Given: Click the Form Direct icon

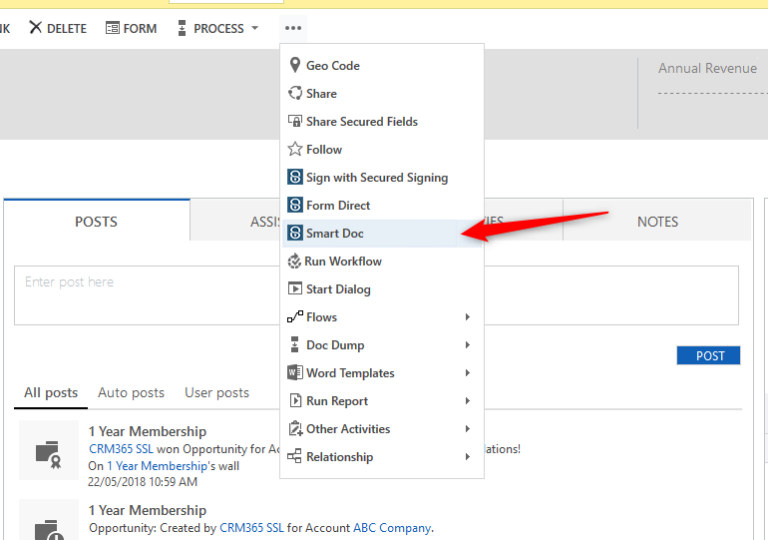Looking at the screenshot, I should pos(295,205).
